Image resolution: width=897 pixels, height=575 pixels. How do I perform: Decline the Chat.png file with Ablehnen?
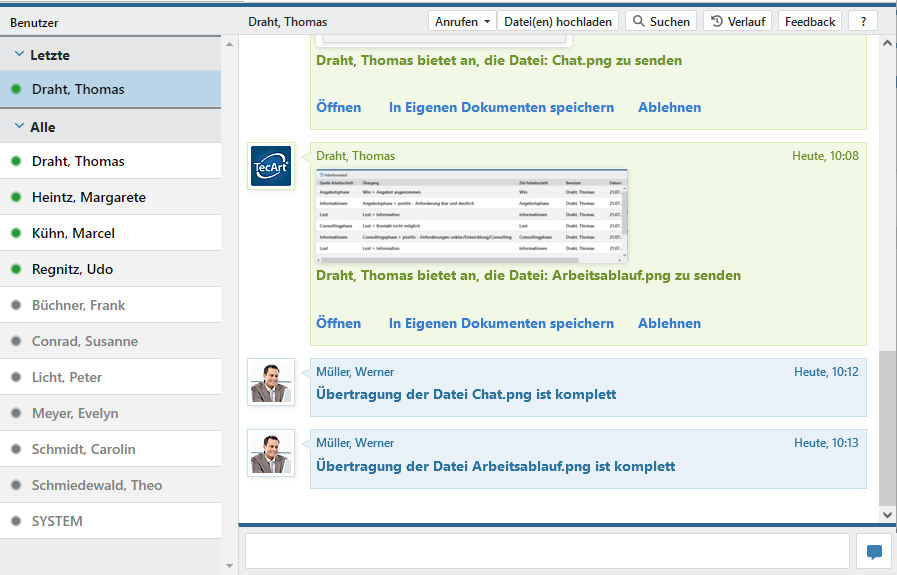click(x=669, y=107)
